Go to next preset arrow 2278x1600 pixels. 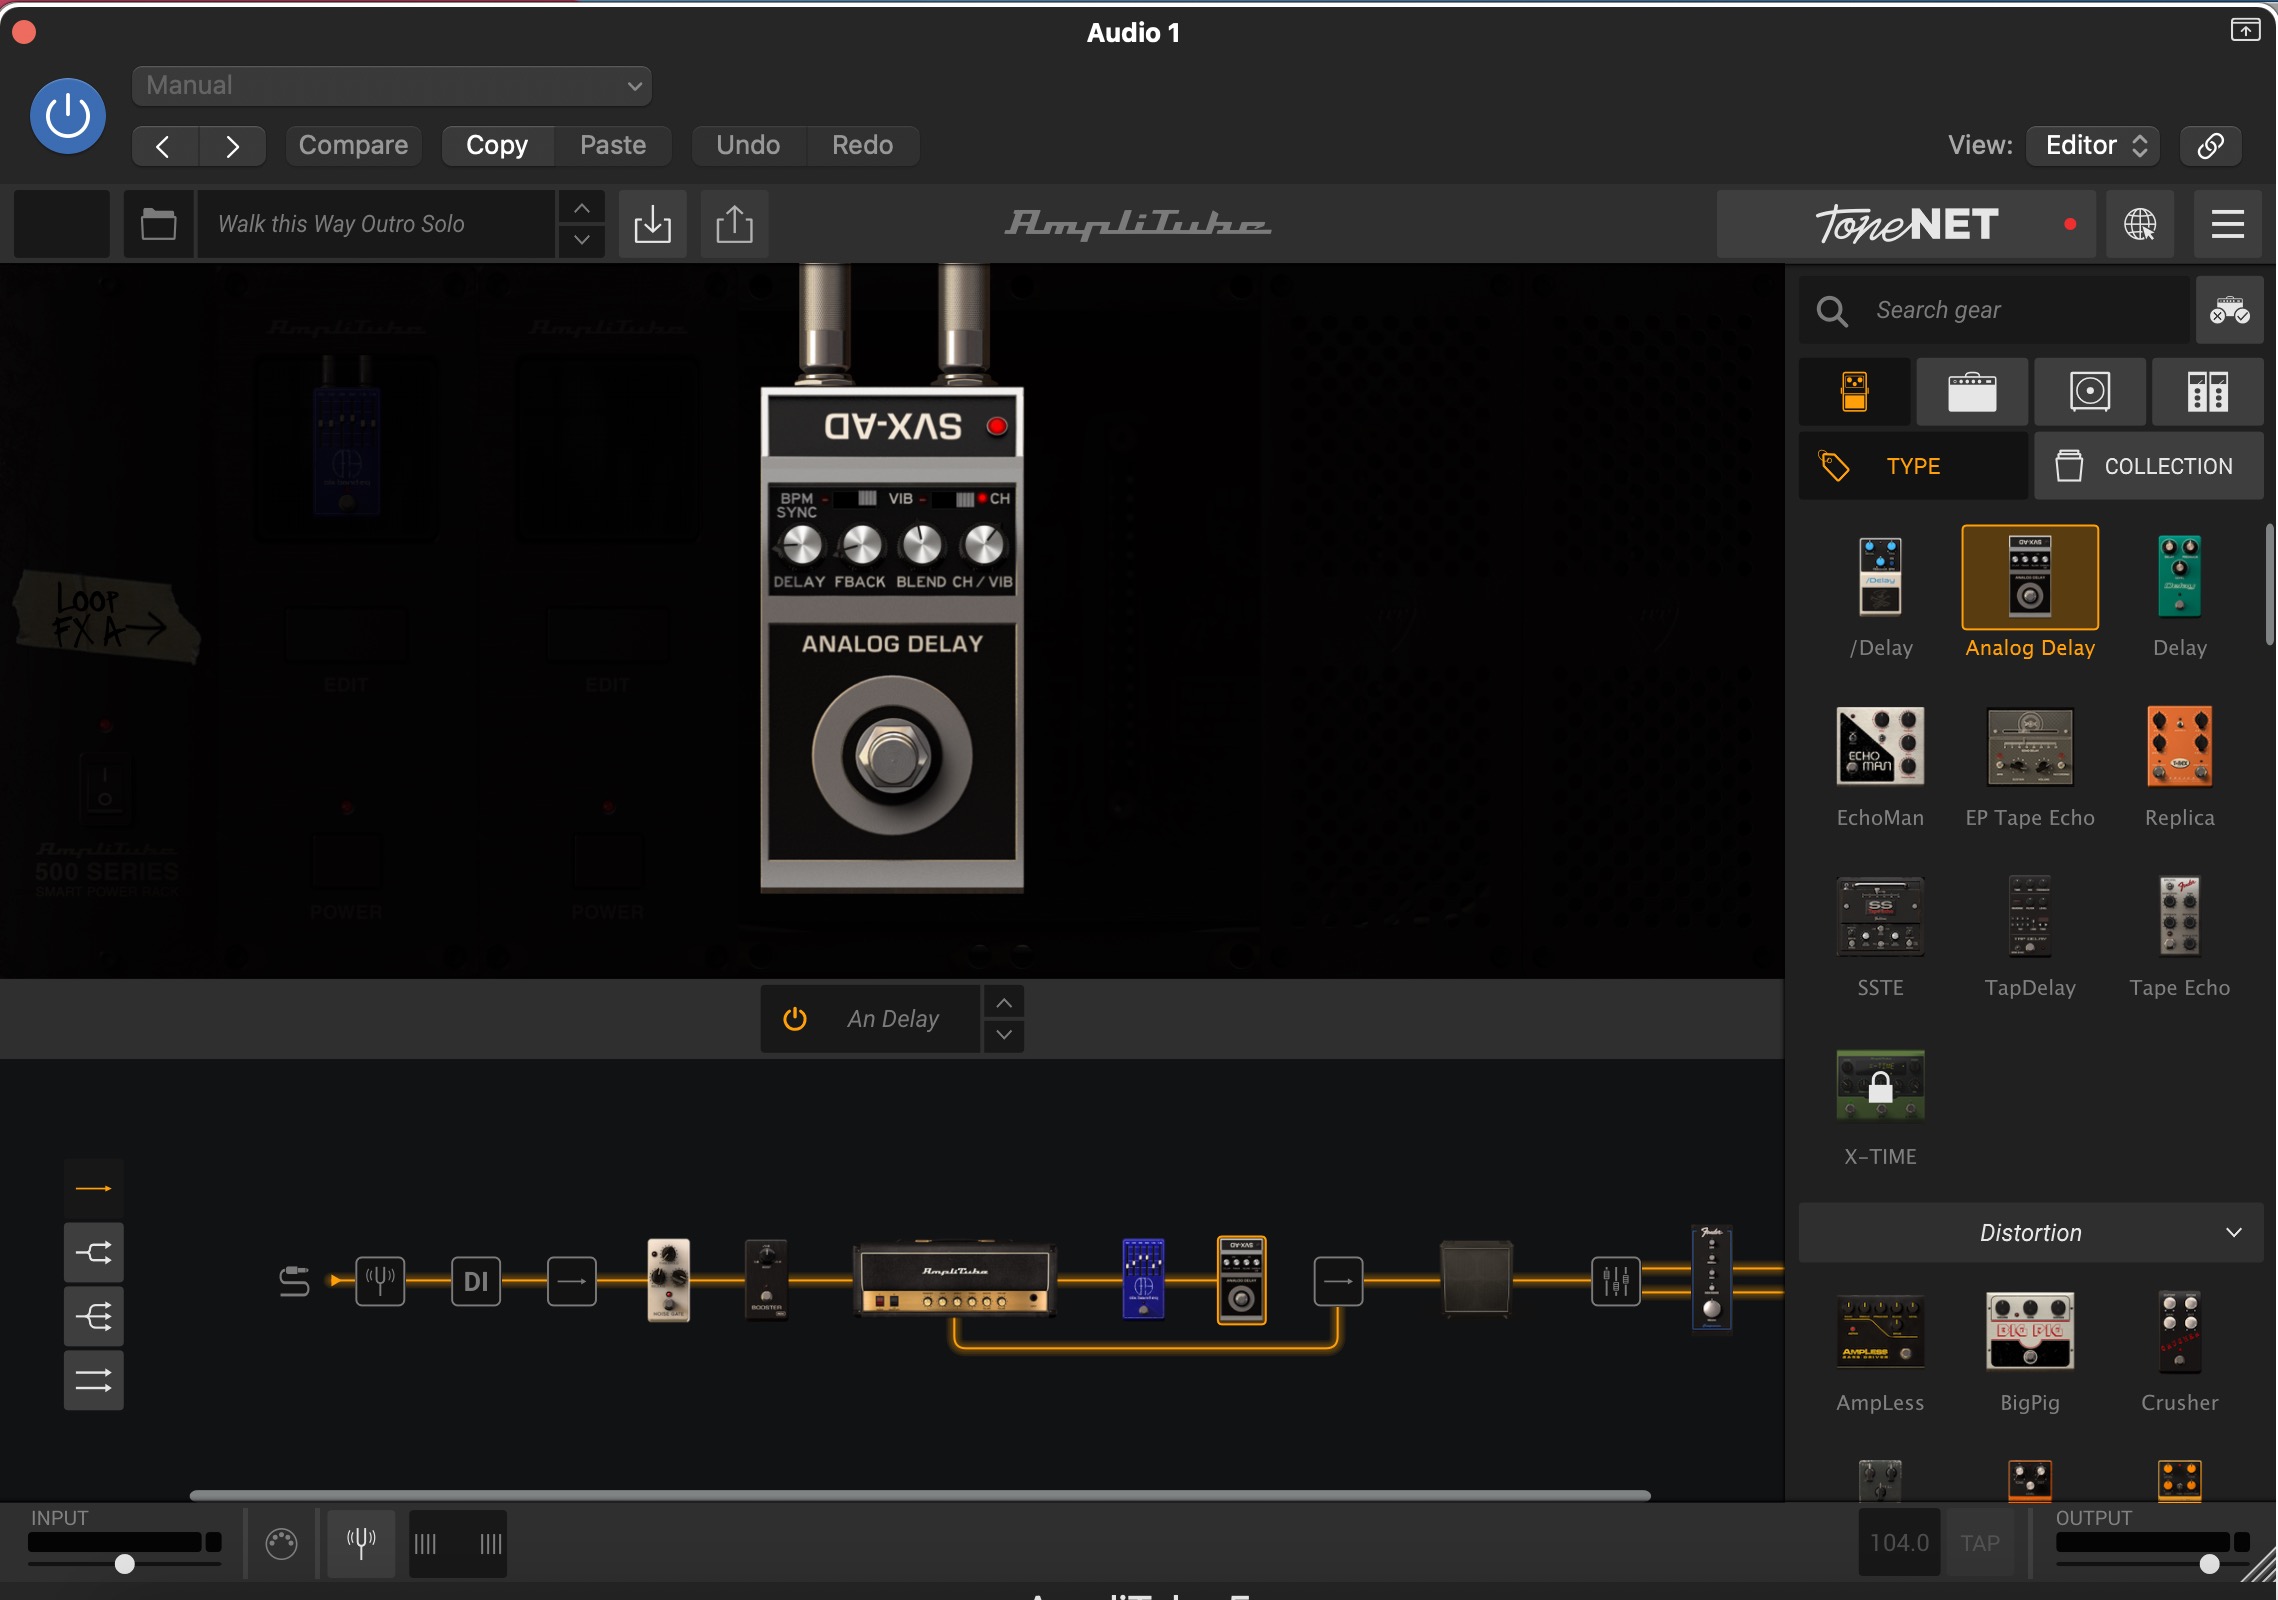[232, 146]
